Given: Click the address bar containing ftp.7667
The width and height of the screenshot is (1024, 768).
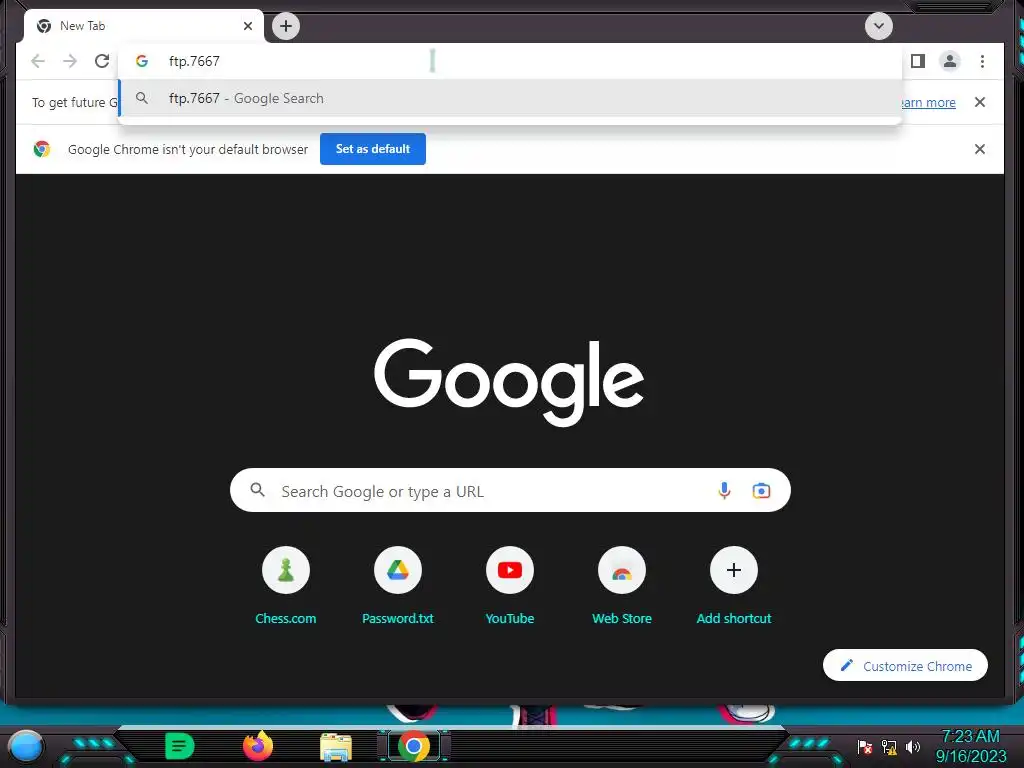Looking at the screenshot, I should 509,61.
